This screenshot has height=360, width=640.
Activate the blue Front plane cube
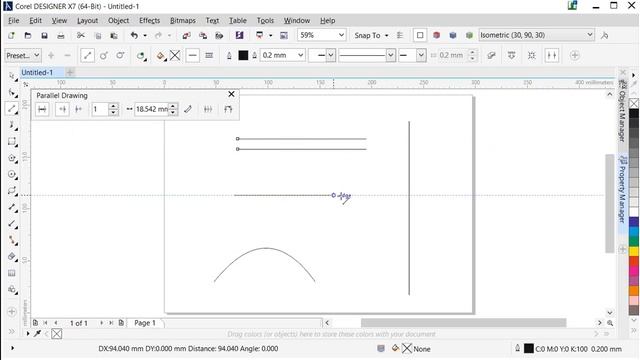[x=453, y=36]
